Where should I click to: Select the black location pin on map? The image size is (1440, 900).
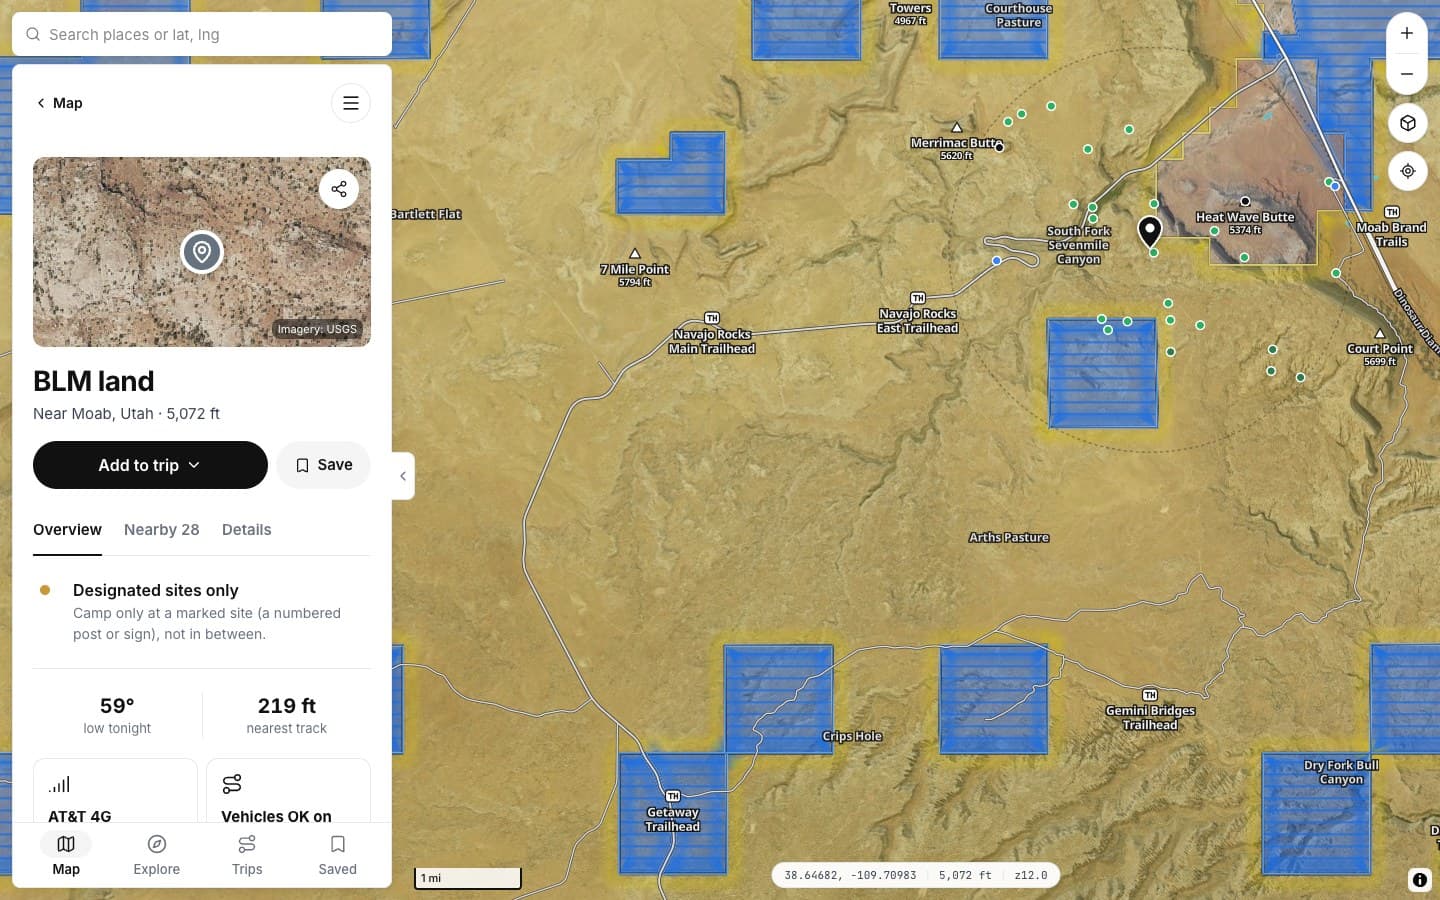(1150, 232)
